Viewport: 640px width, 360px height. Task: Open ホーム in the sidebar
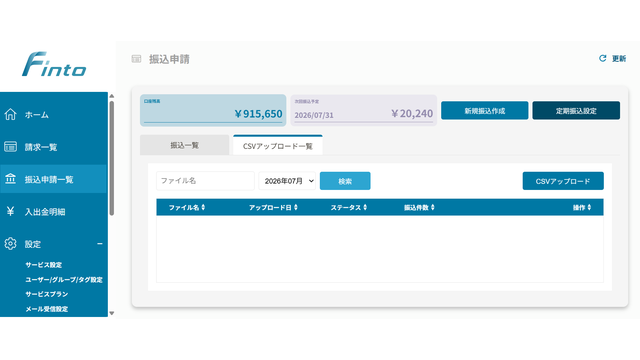(x=53, y=115)
